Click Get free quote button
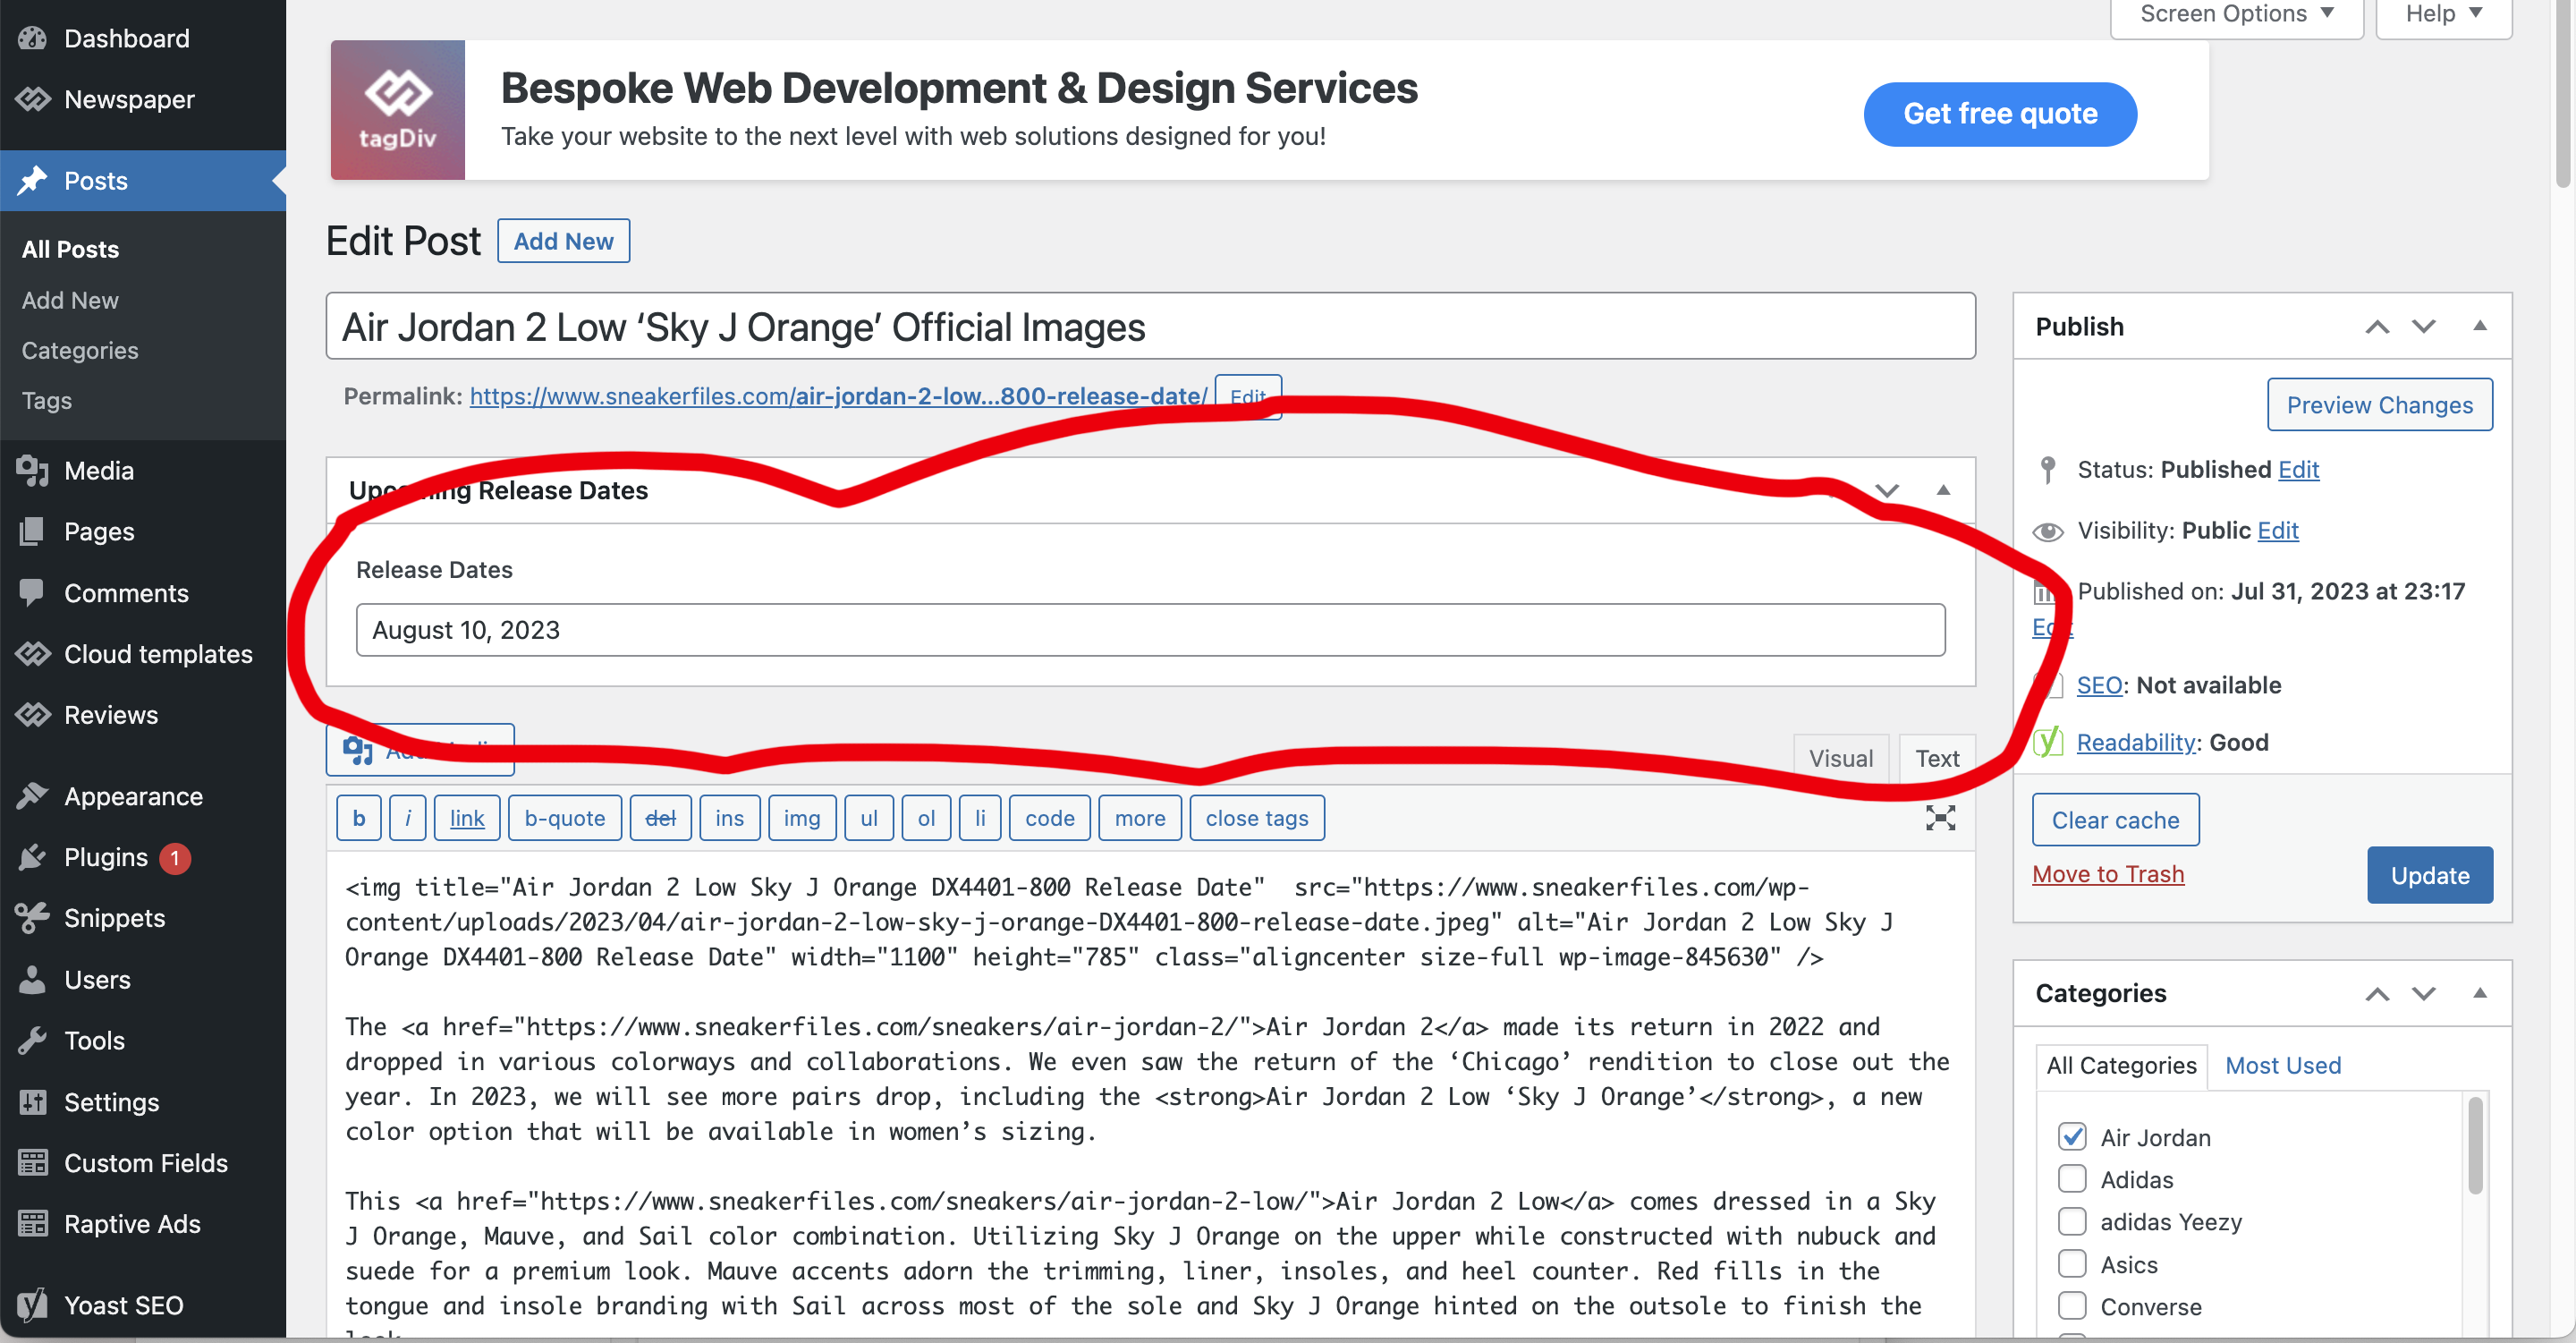 (x=2000, y=114)
